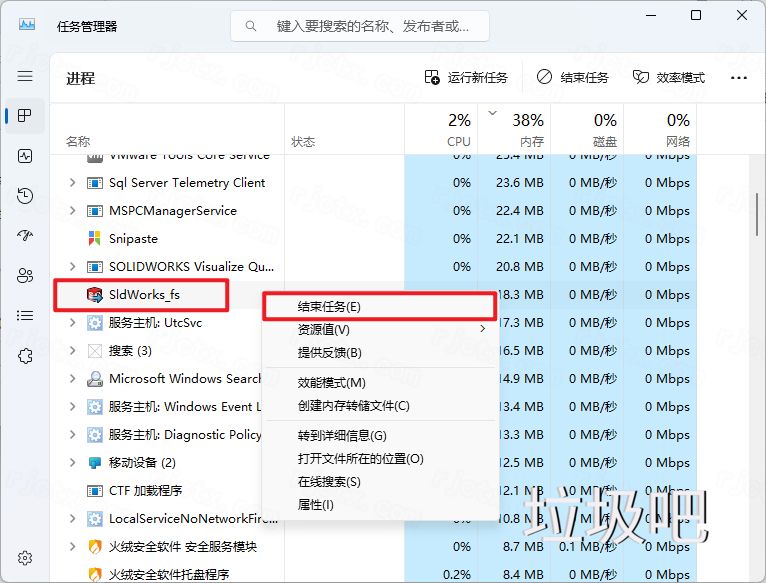Expand the LocalServiceNoNetworkFirewall row
Viewport: 766px width, 583px height.
[72, 518]
